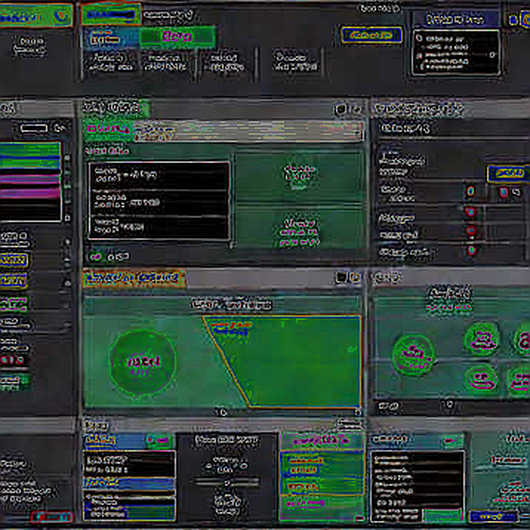This screenshot has width=530, height=530.
Task: Click the square icon in orange-tab panel header
Action: pyautogui.click(x=341, y=278)
